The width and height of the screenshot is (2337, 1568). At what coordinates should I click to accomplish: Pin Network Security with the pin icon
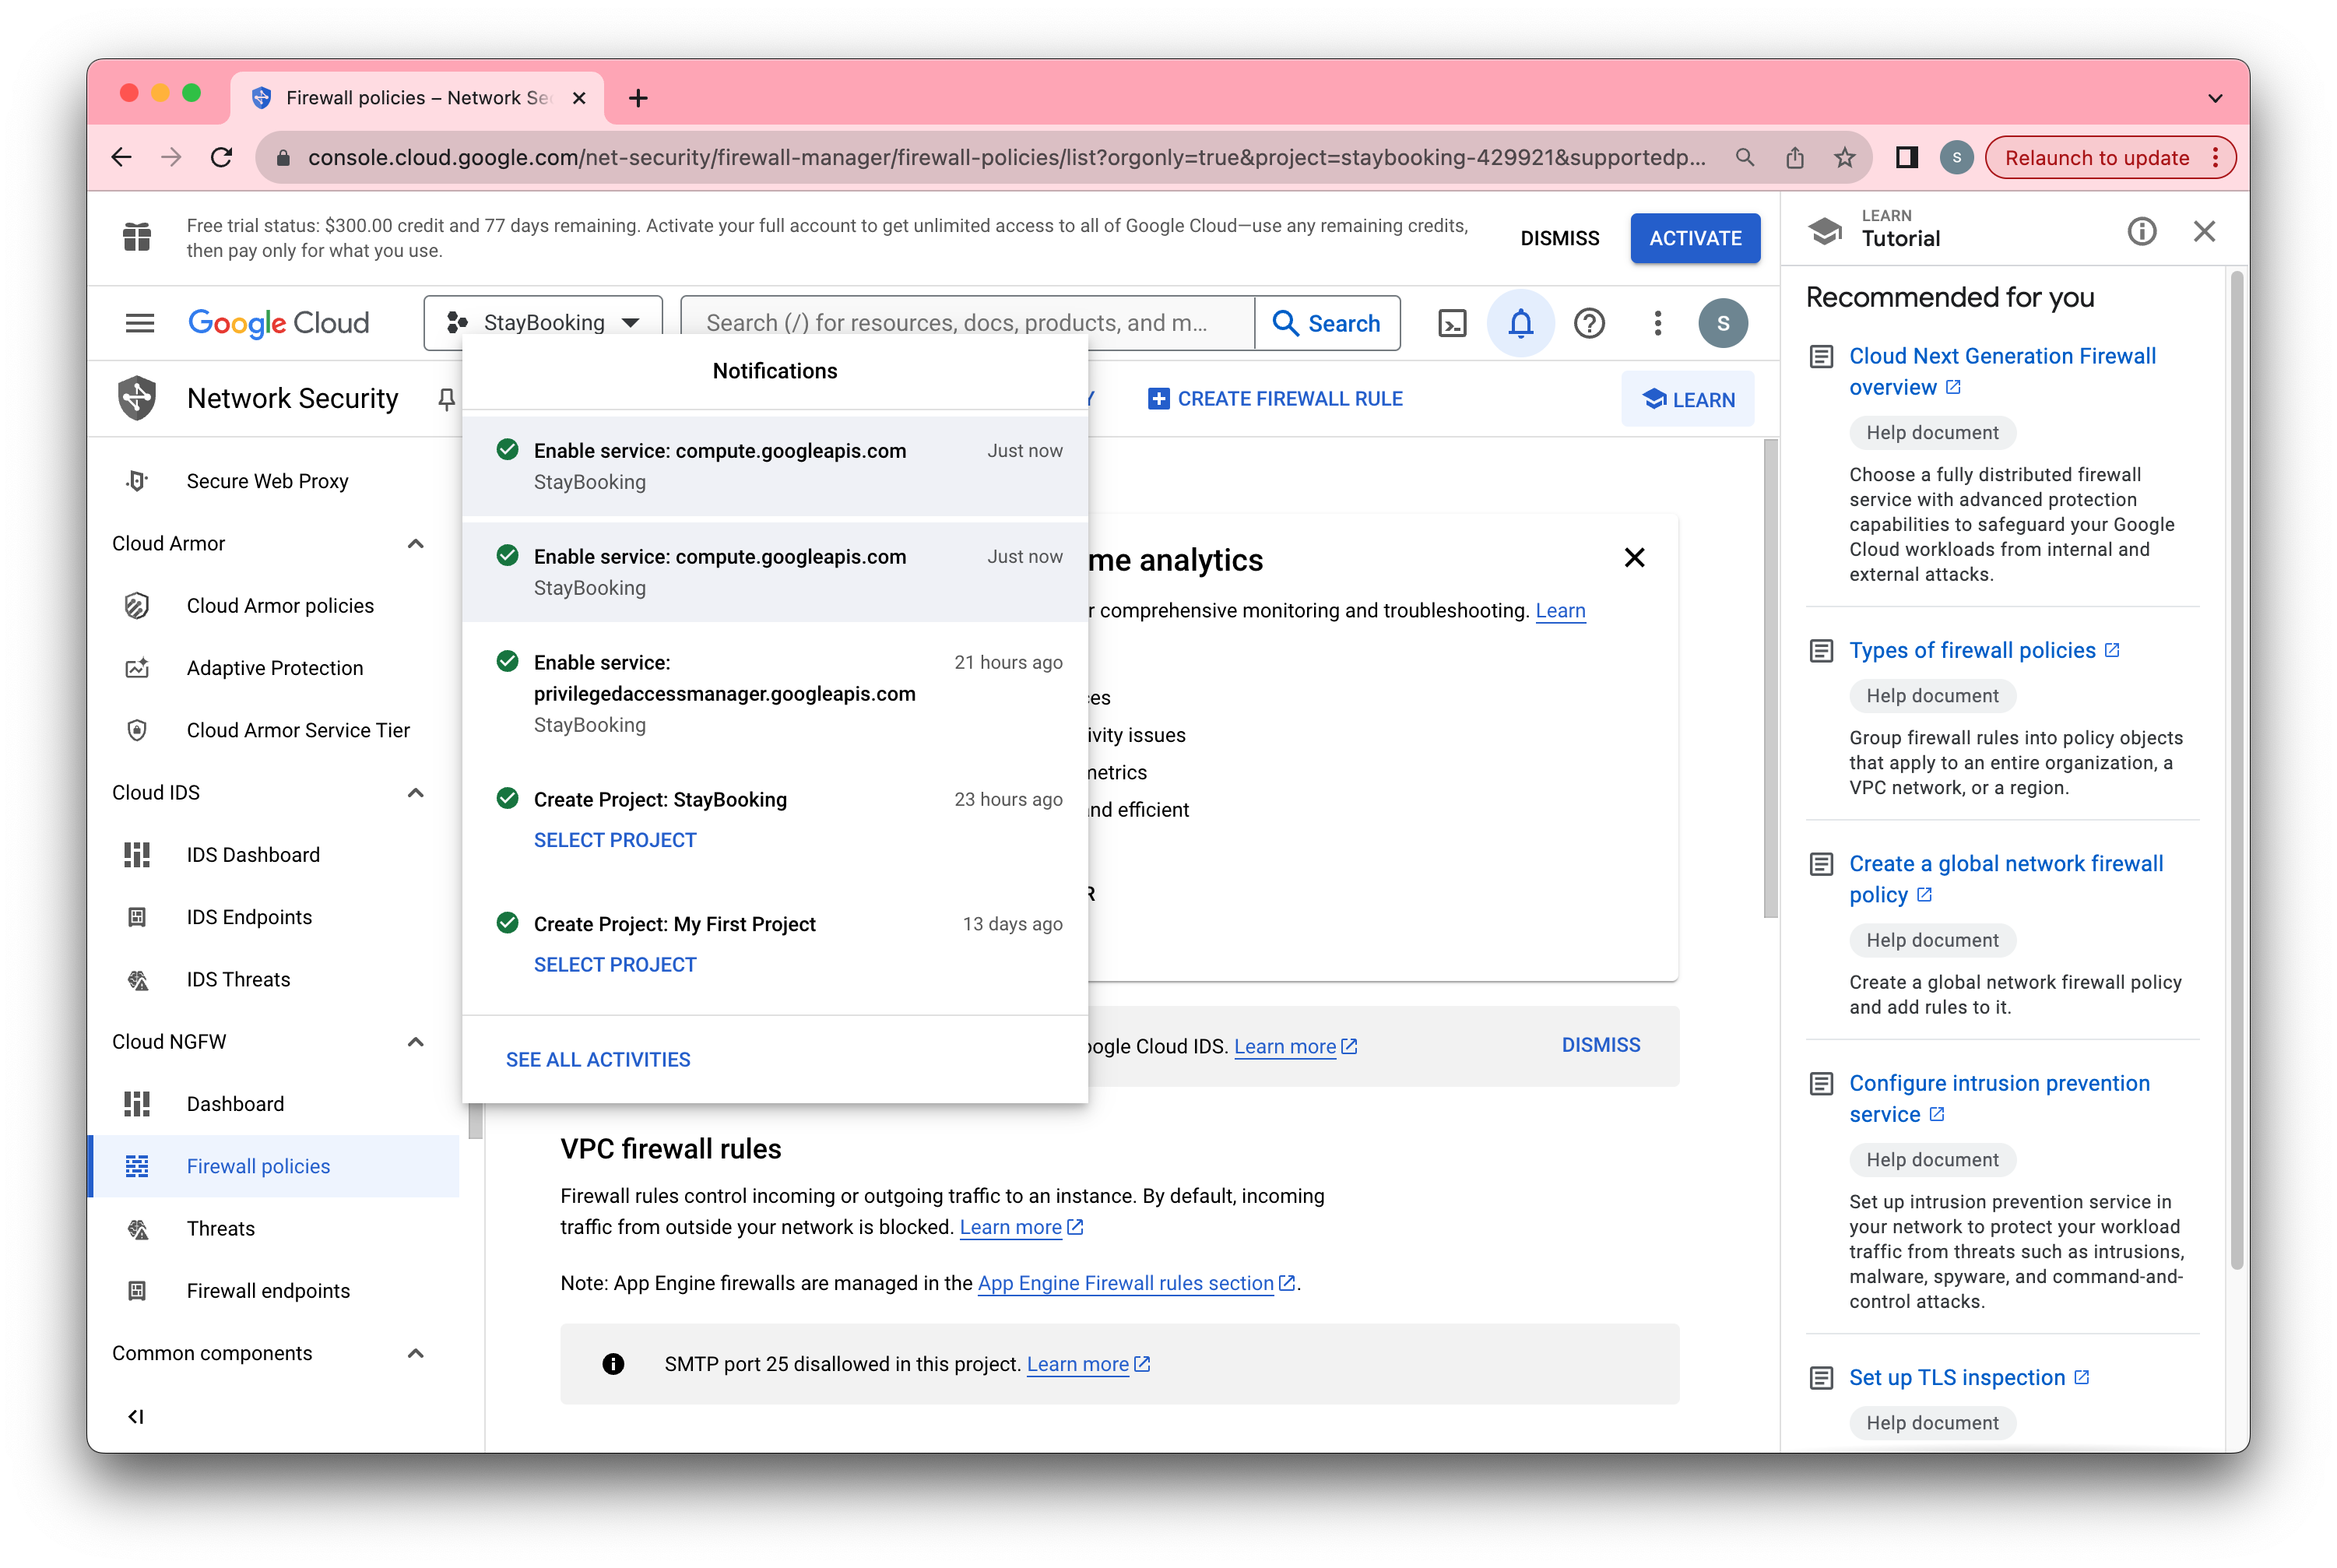(x=446, y=399)
